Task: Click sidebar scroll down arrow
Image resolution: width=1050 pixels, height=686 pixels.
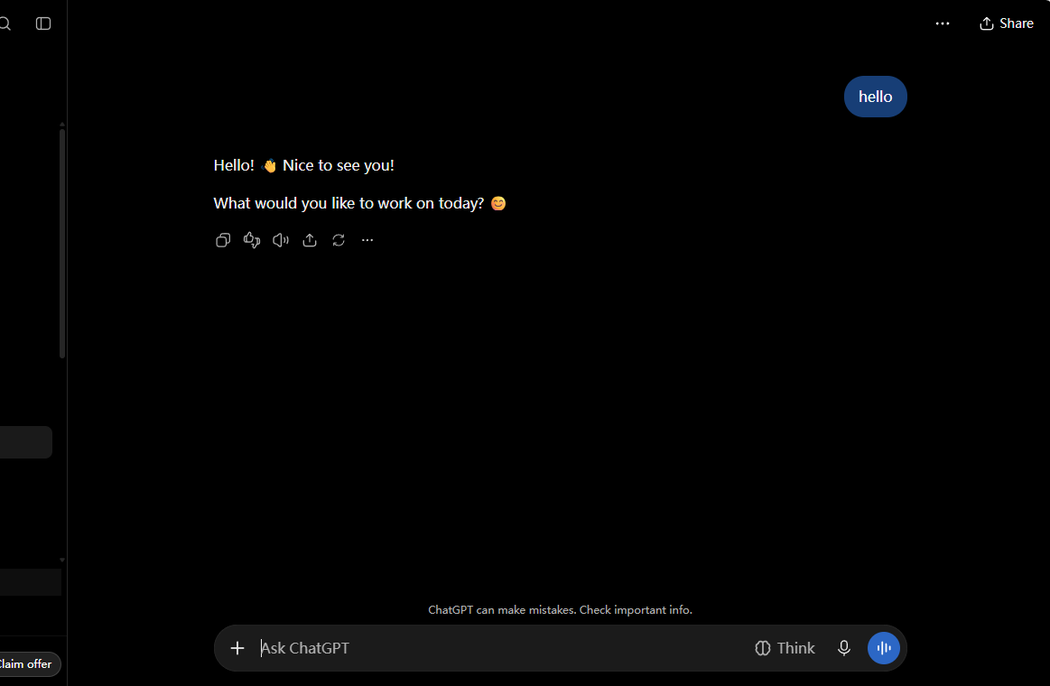Action: click(x=62, y=560)
